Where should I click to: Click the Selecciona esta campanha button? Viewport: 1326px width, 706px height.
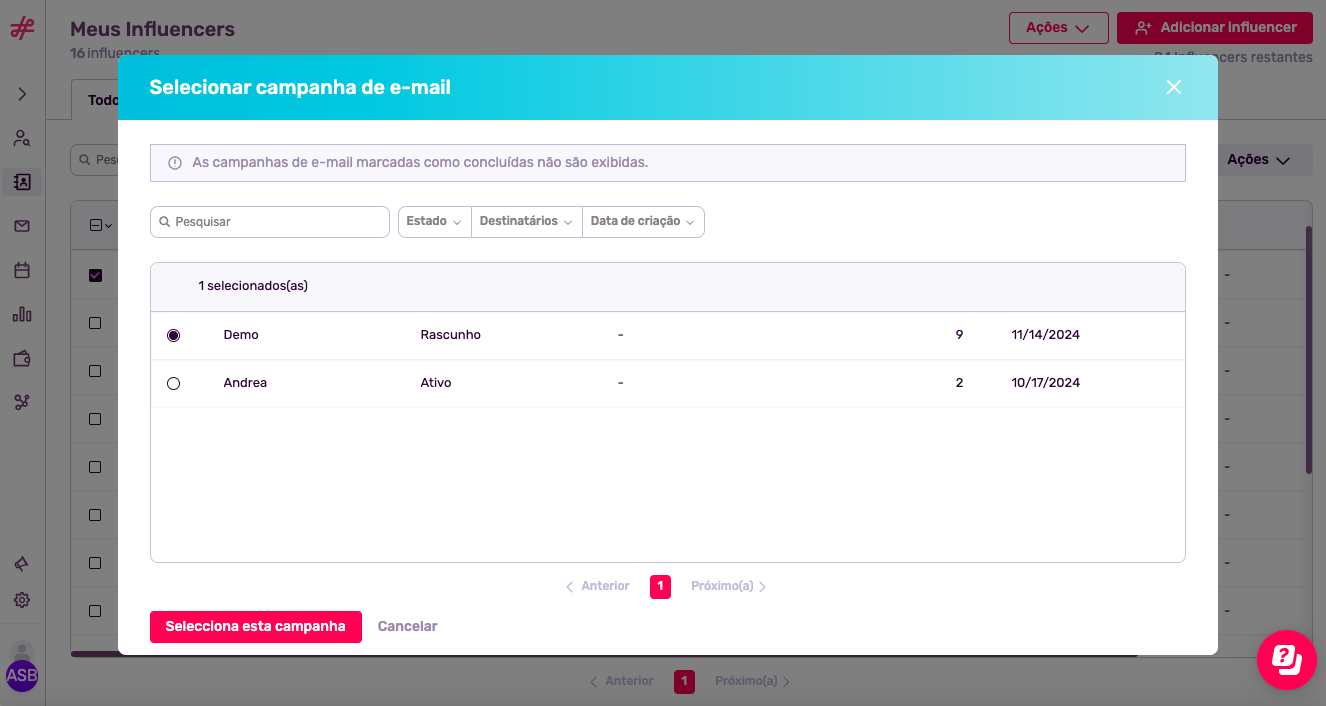[x=255, y=627]
